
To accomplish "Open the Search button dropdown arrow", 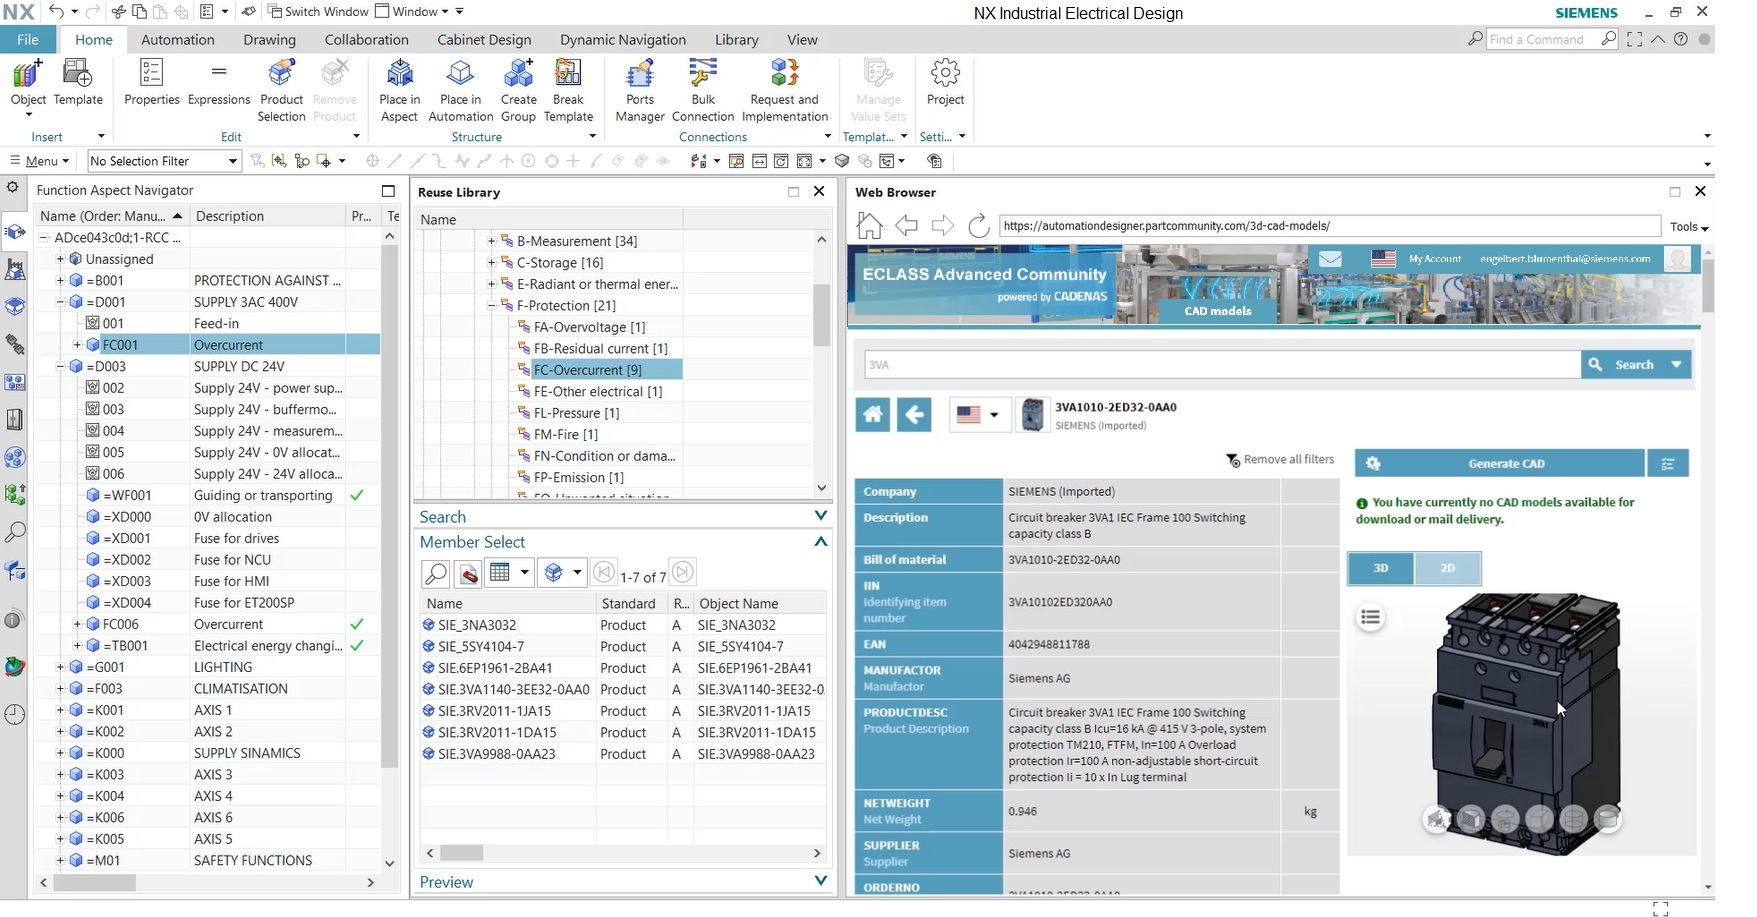I will click(x=1676, y=365).
